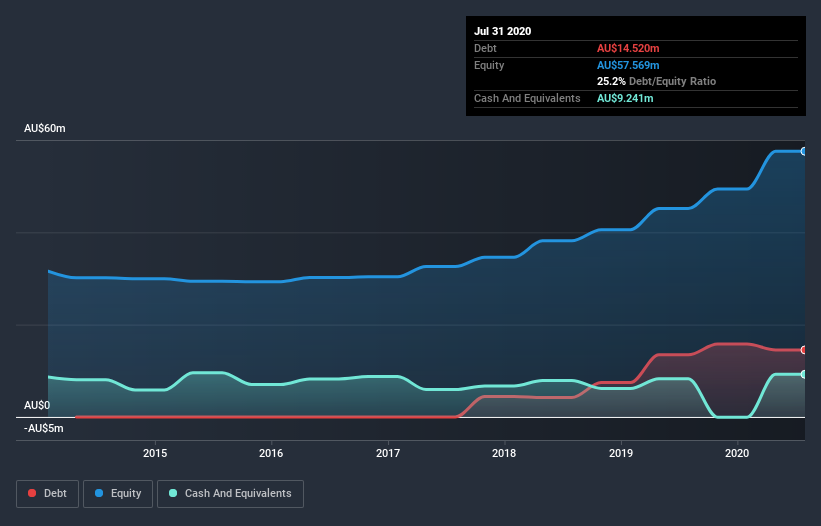Click the 2019 x-axis label

point(621,453)
